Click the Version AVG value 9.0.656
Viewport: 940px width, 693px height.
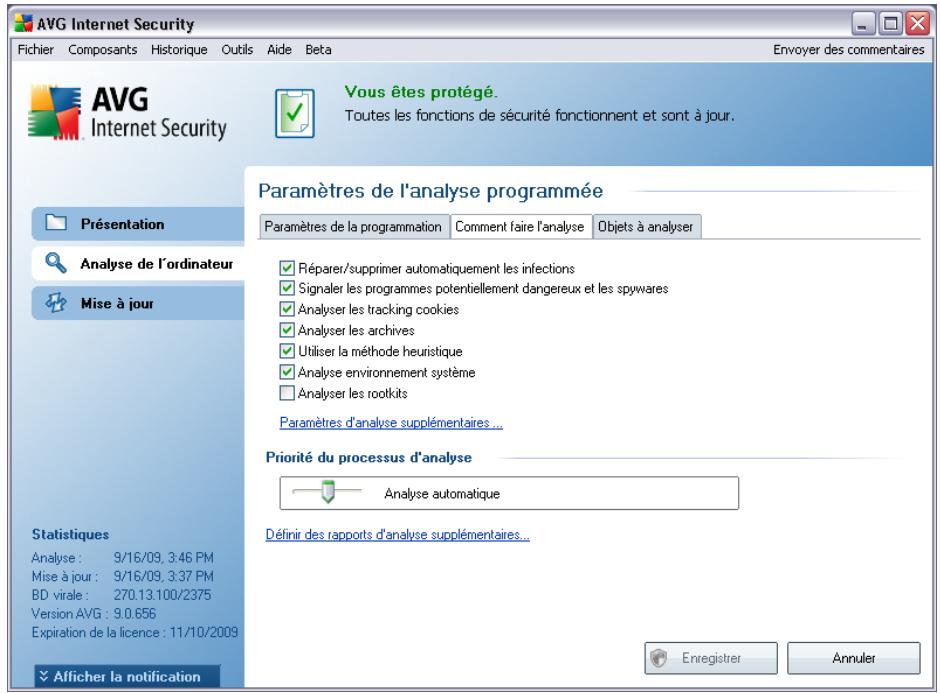tap(135, 613)
